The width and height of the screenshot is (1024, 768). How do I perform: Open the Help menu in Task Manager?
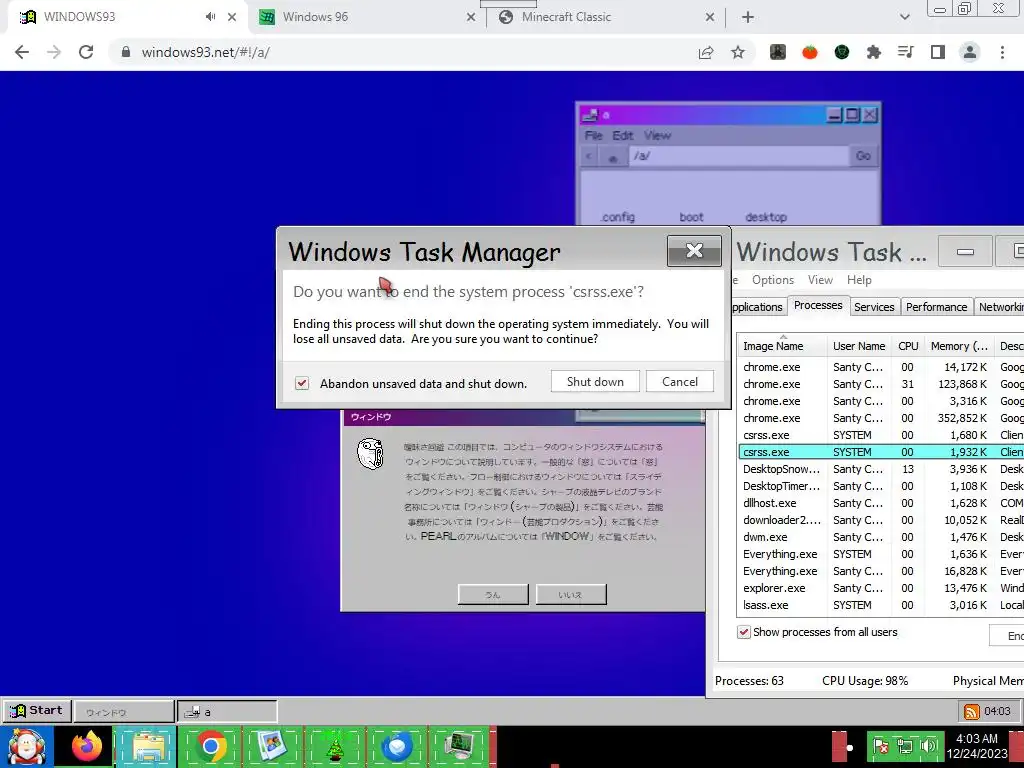859,280
